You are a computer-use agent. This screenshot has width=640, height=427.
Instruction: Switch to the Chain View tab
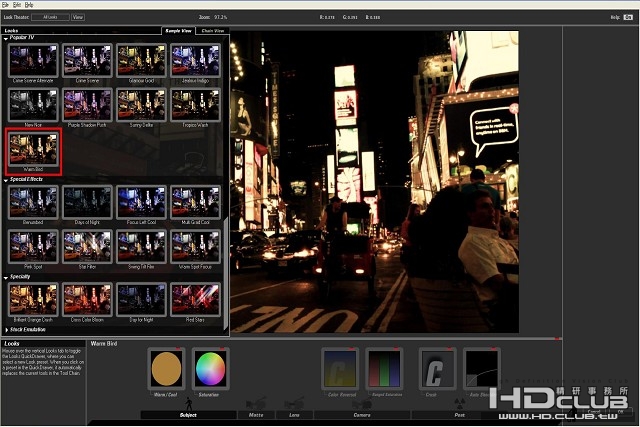pos(212,31)
